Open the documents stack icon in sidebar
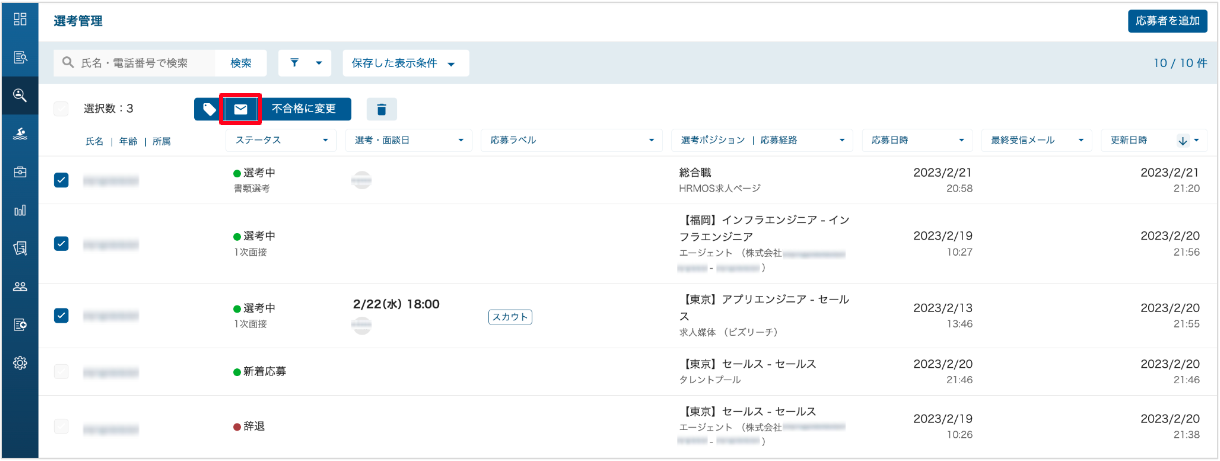This screenshot has width=1220, height=461. (19, 248)
